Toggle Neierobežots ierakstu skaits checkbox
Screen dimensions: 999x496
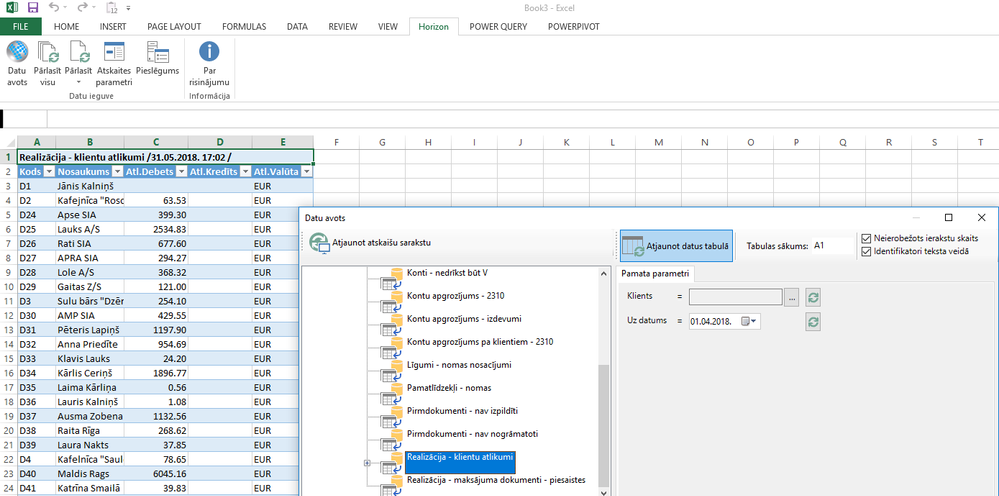pos(866,238)
